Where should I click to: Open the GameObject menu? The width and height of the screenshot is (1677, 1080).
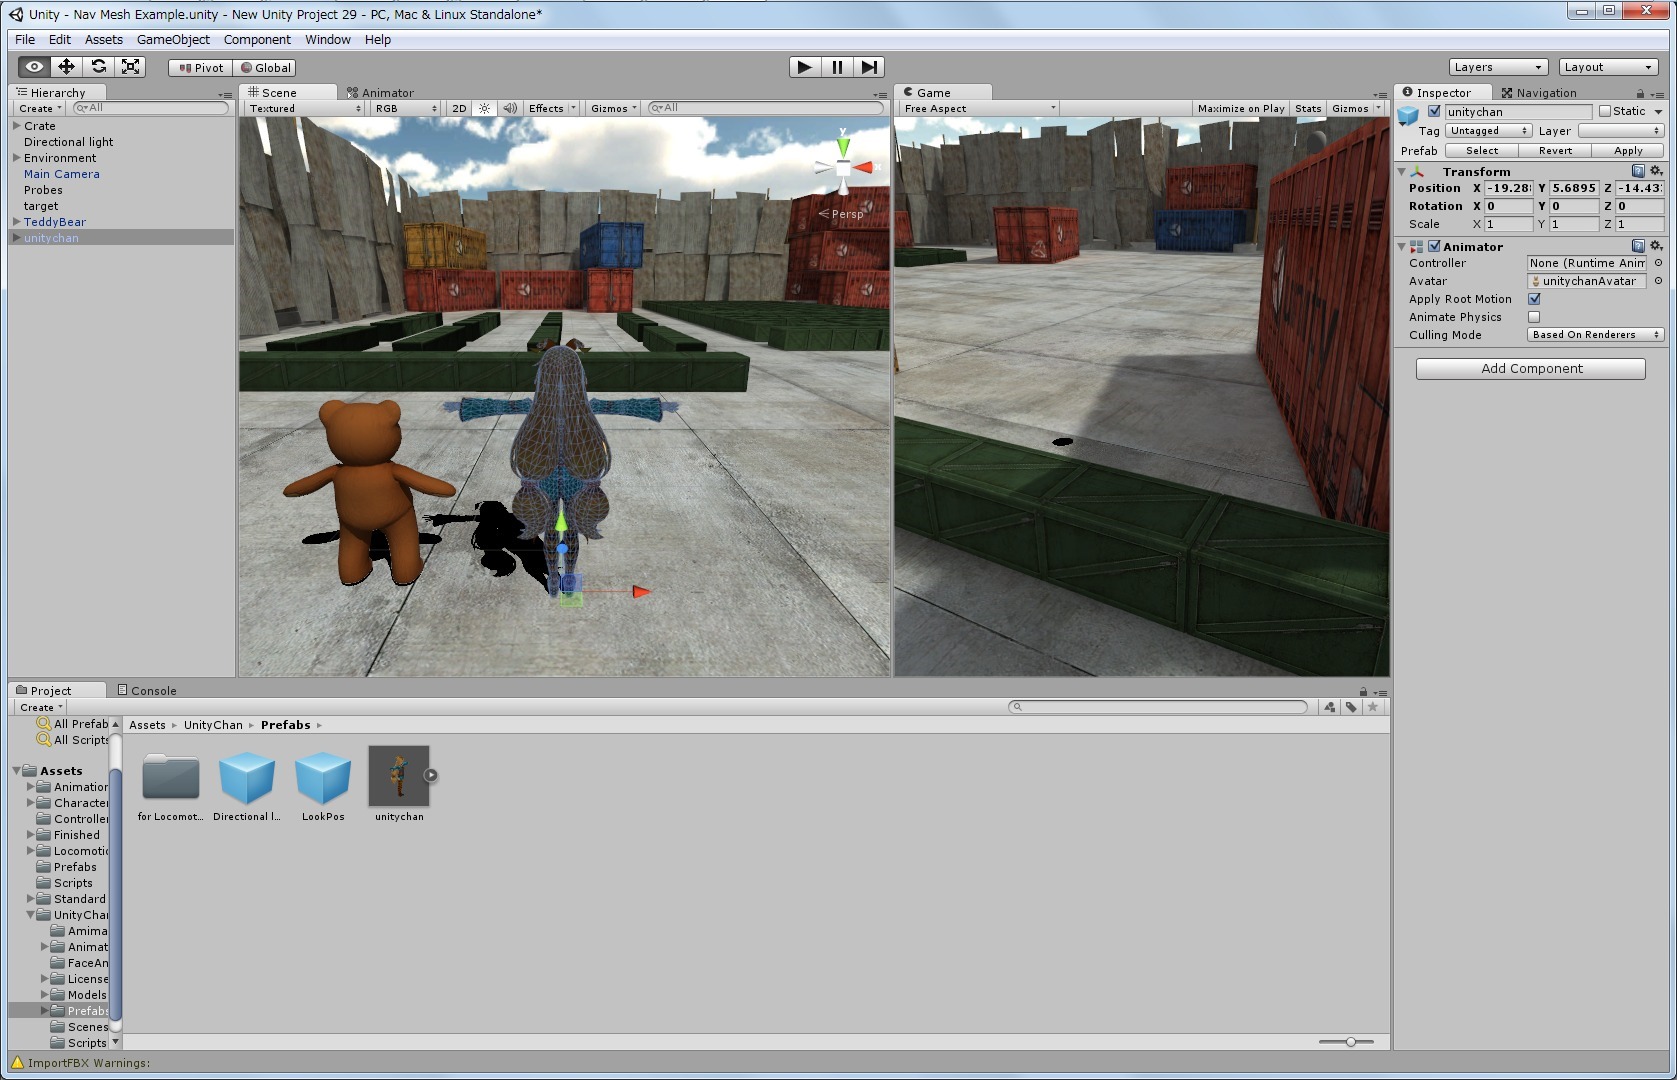coord(173,40)
